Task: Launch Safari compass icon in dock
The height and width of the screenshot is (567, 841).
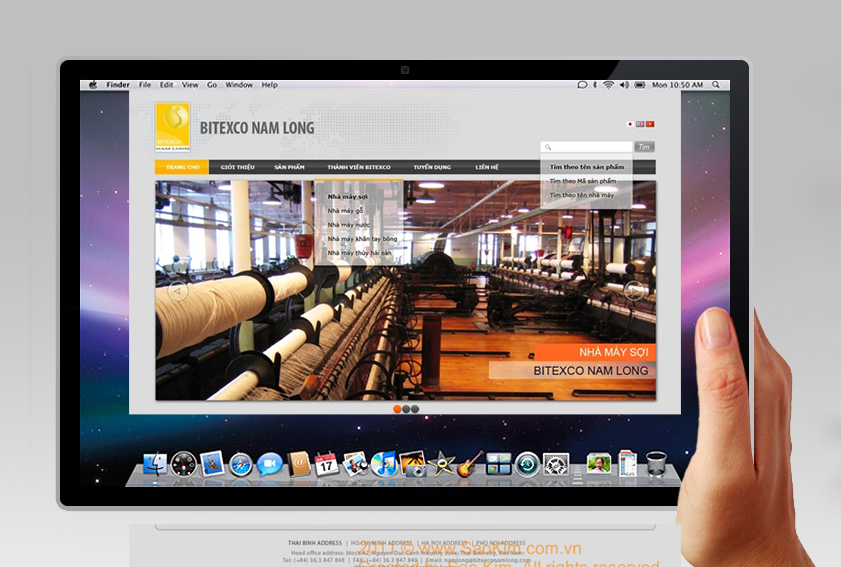Action: tap(241, 465)
